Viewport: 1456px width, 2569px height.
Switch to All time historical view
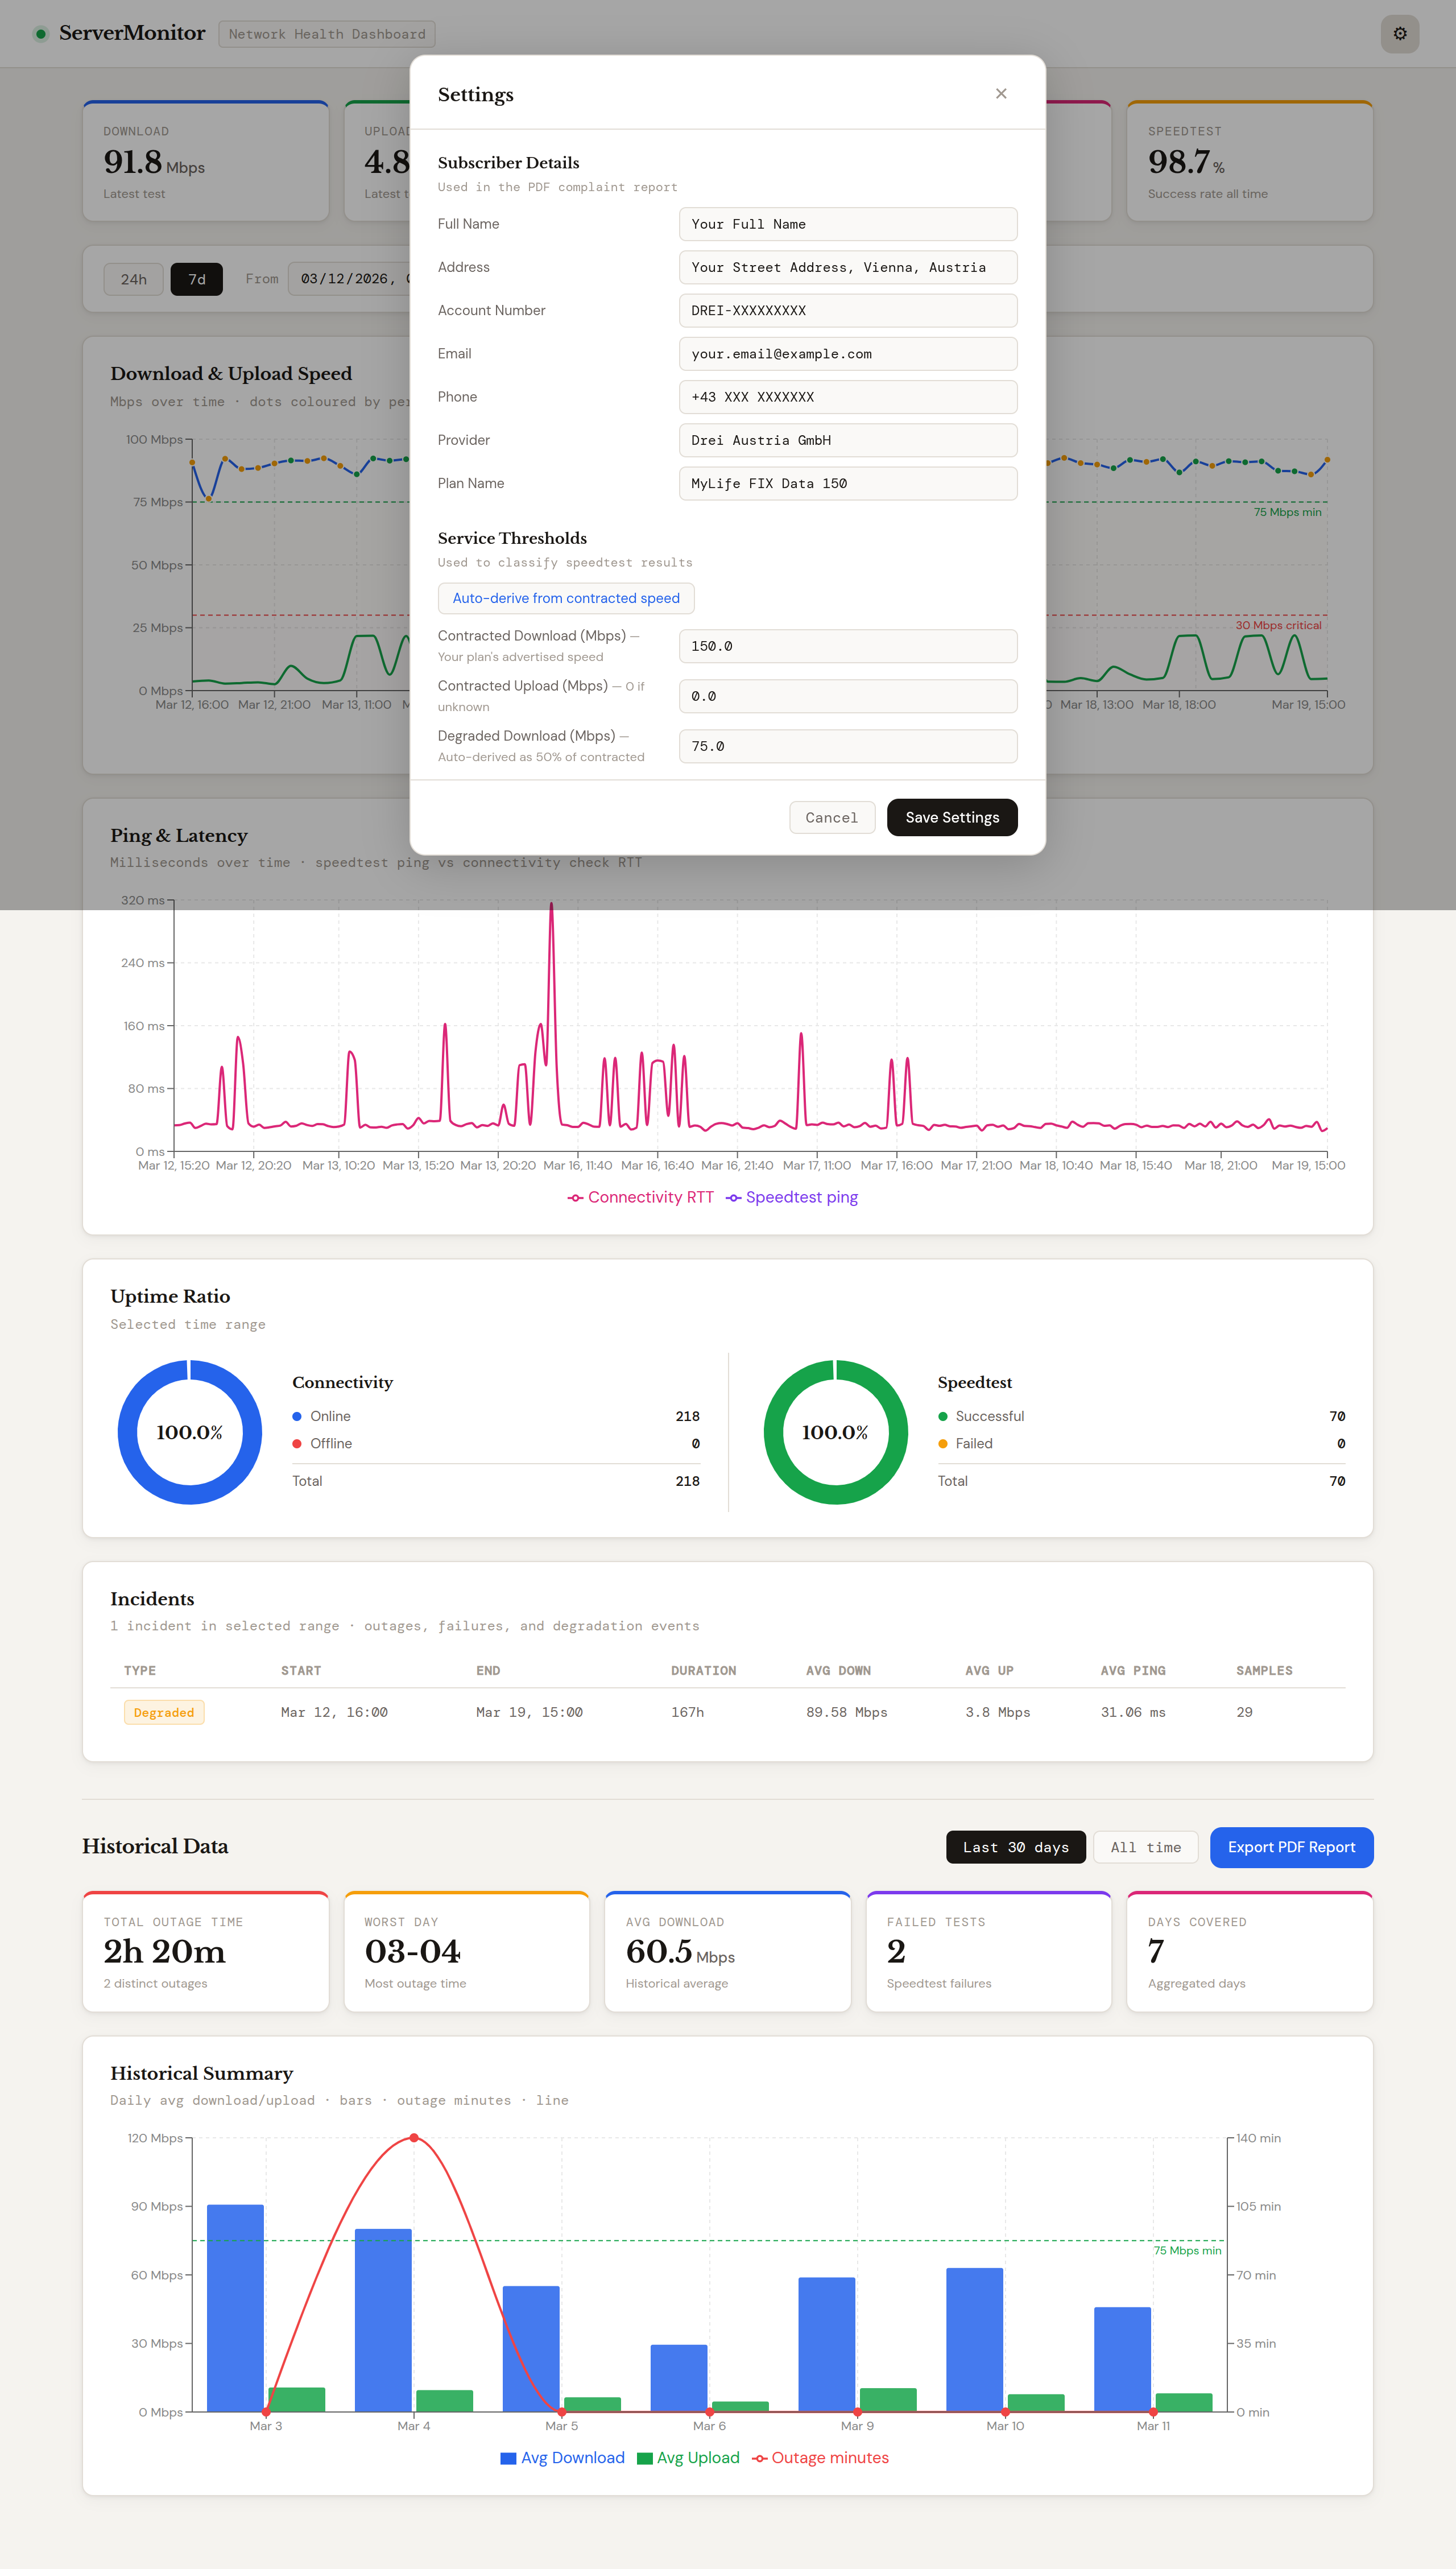[x=1145, y=1847]
